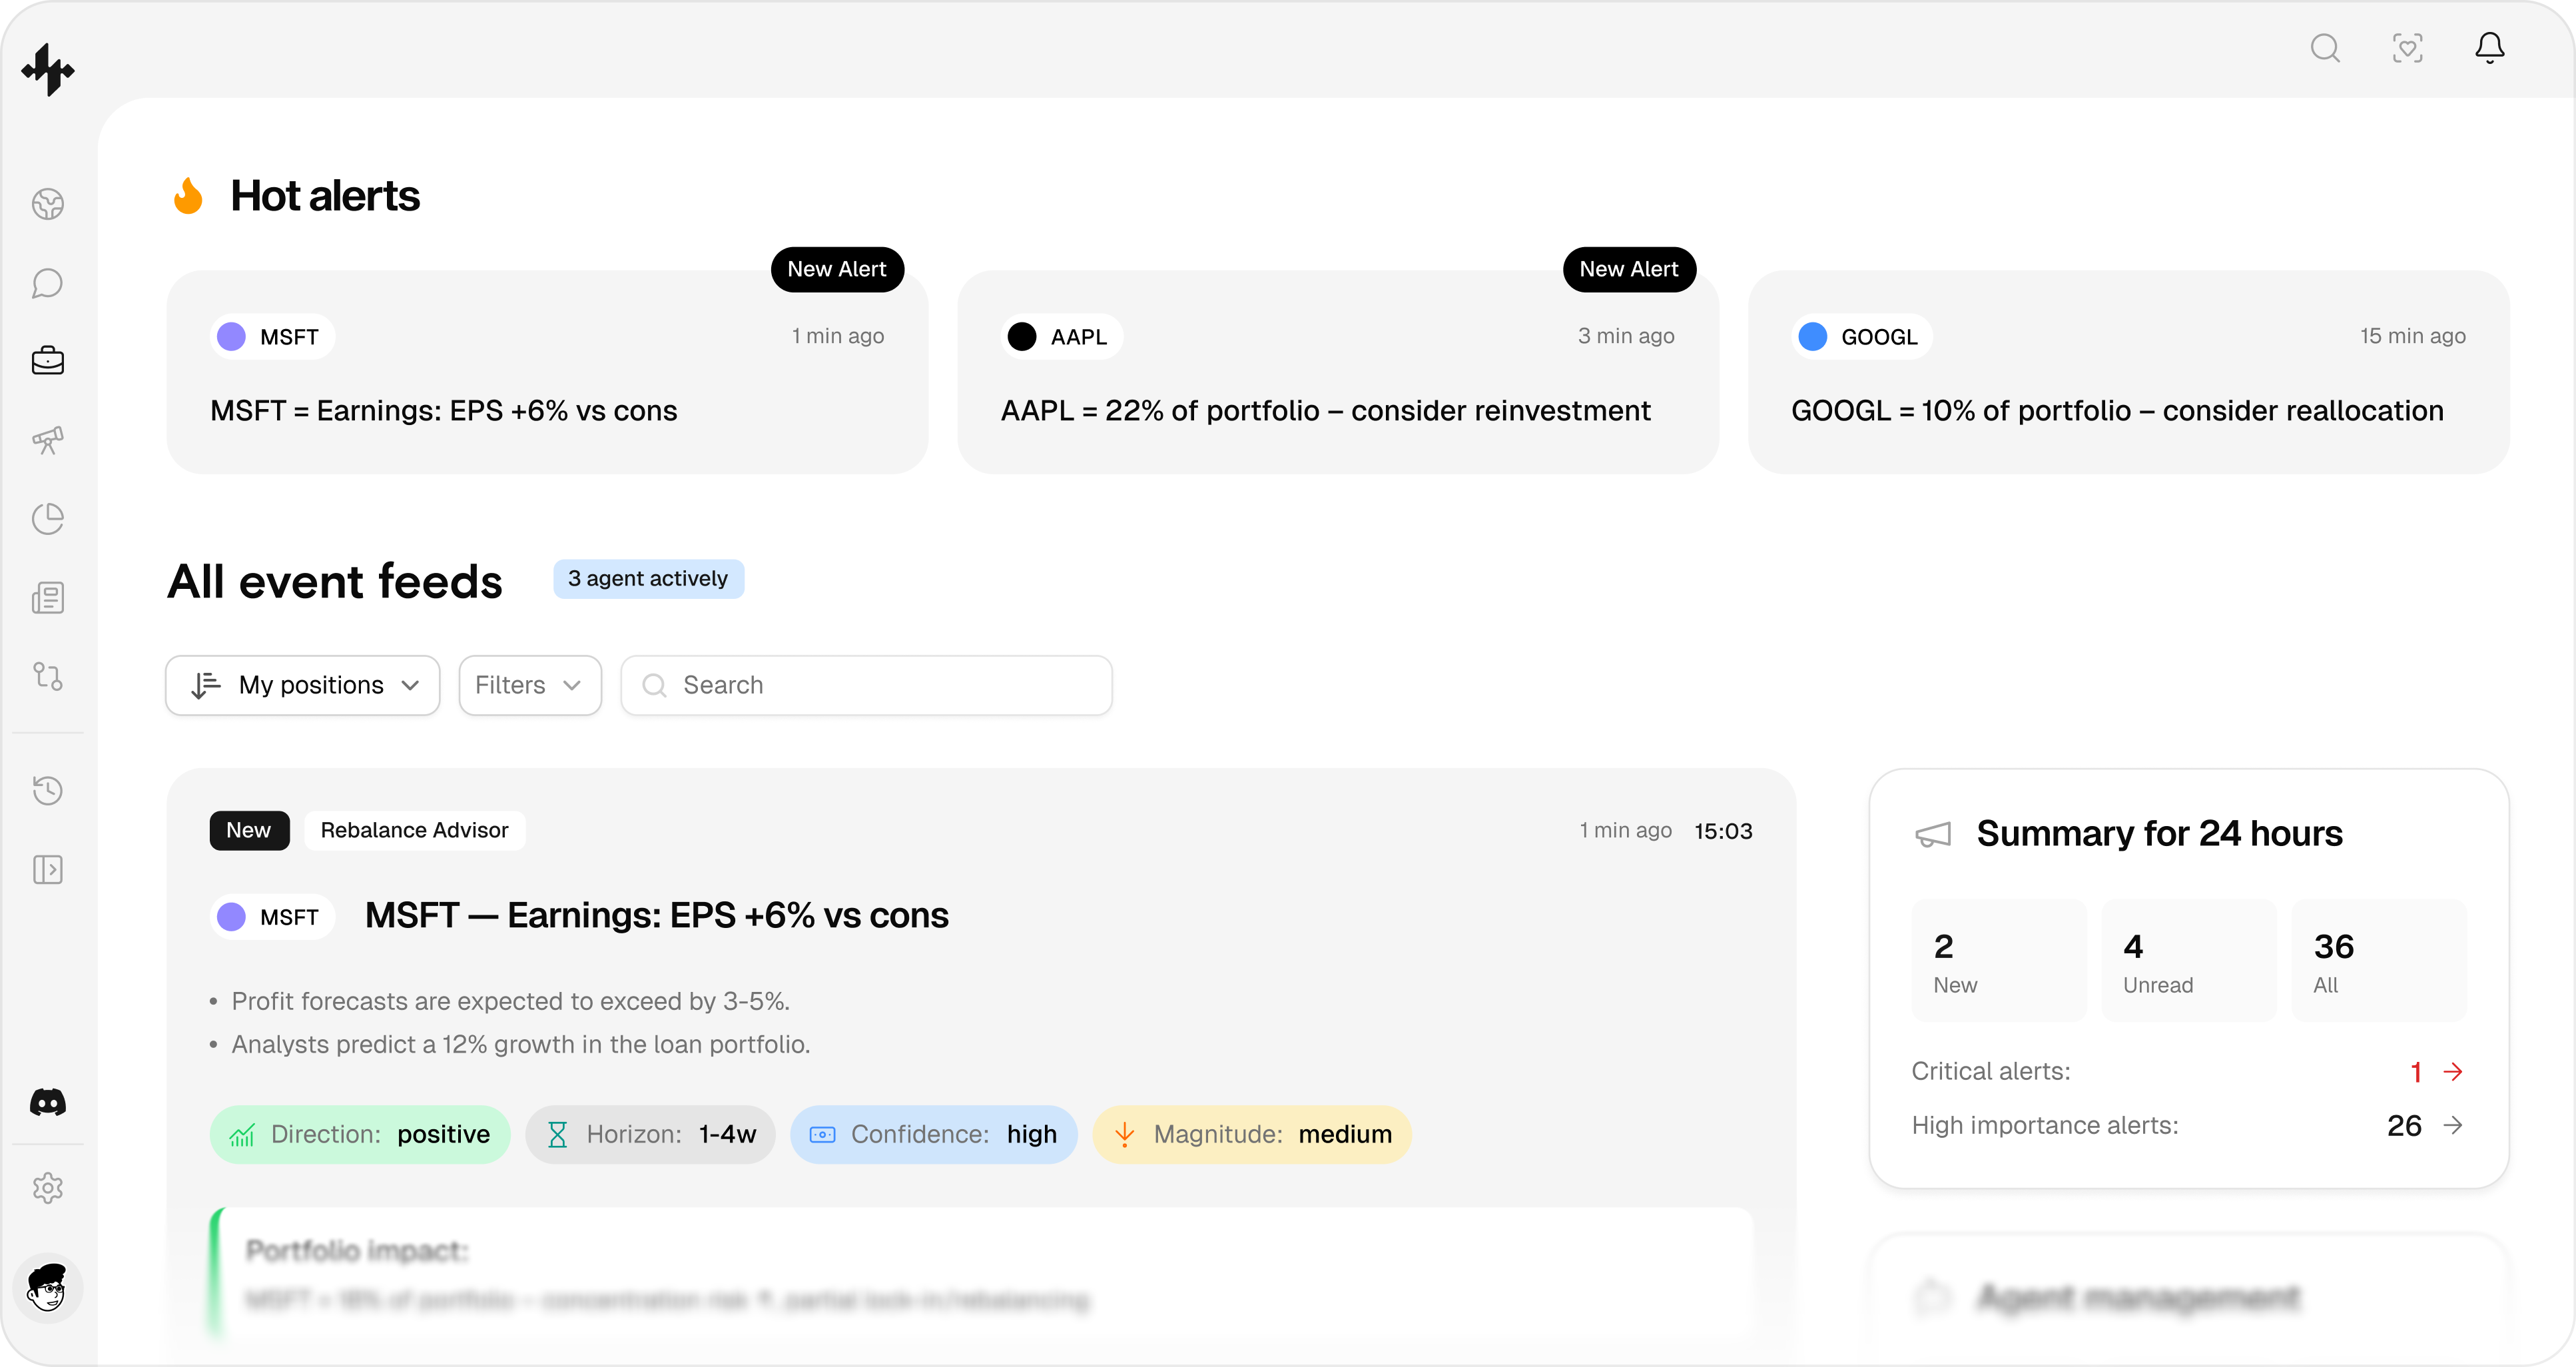2576x1367 pixels.
Task: Open the AAPL hot alert card
Action: pyautogui.click(x=1337, y=372)
